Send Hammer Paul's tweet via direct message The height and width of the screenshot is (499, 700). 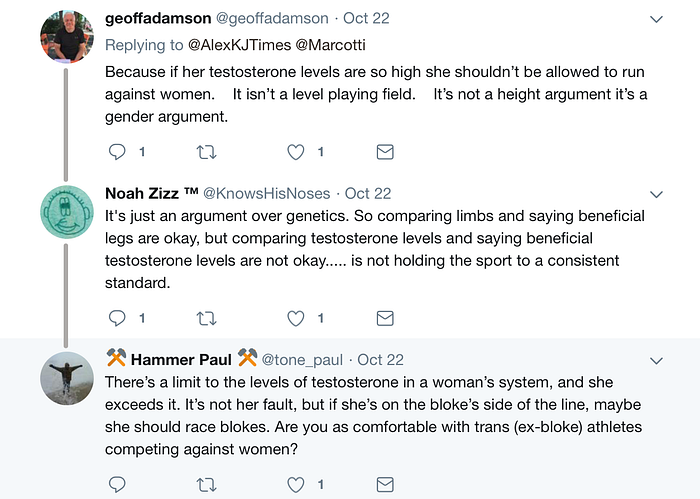(385, 484)
